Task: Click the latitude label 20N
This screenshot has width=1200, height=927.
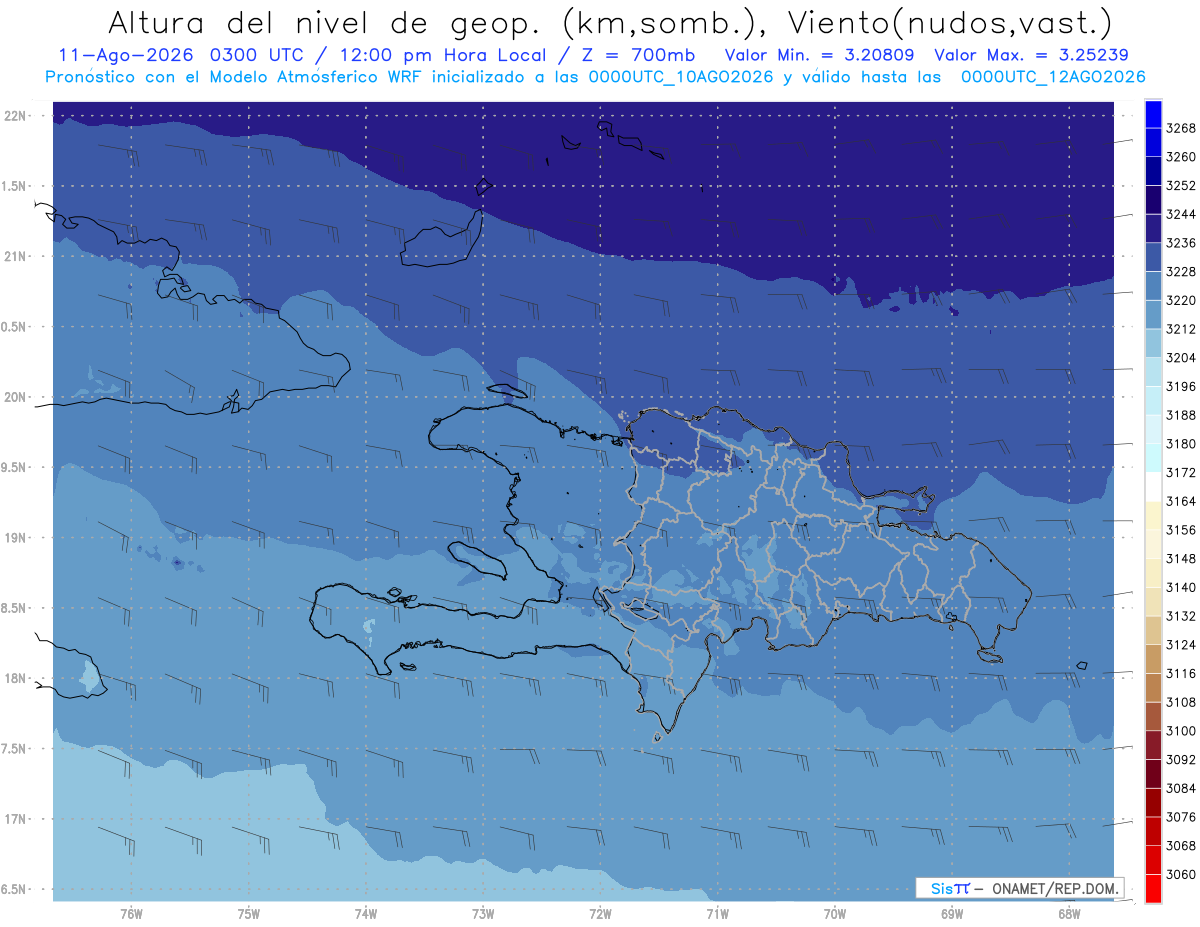Action: pyautogui.click(x=15, y=397)
